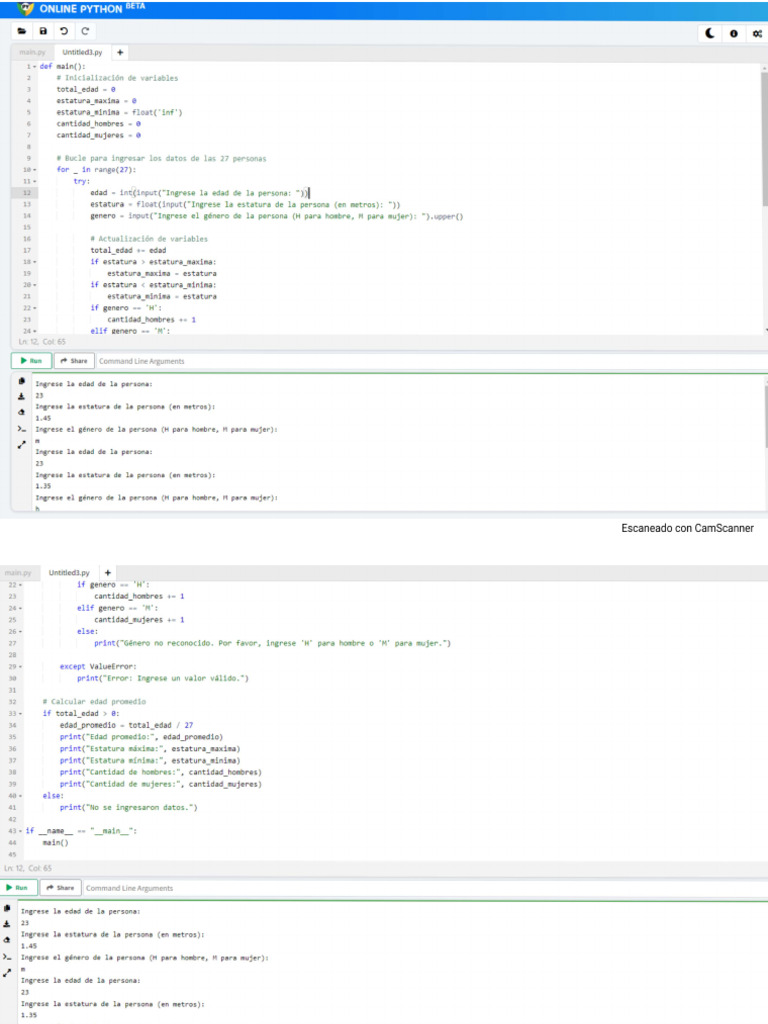768x1024 pixels.
Task: Open editor settings gears icon
Action: click(757, 33)
